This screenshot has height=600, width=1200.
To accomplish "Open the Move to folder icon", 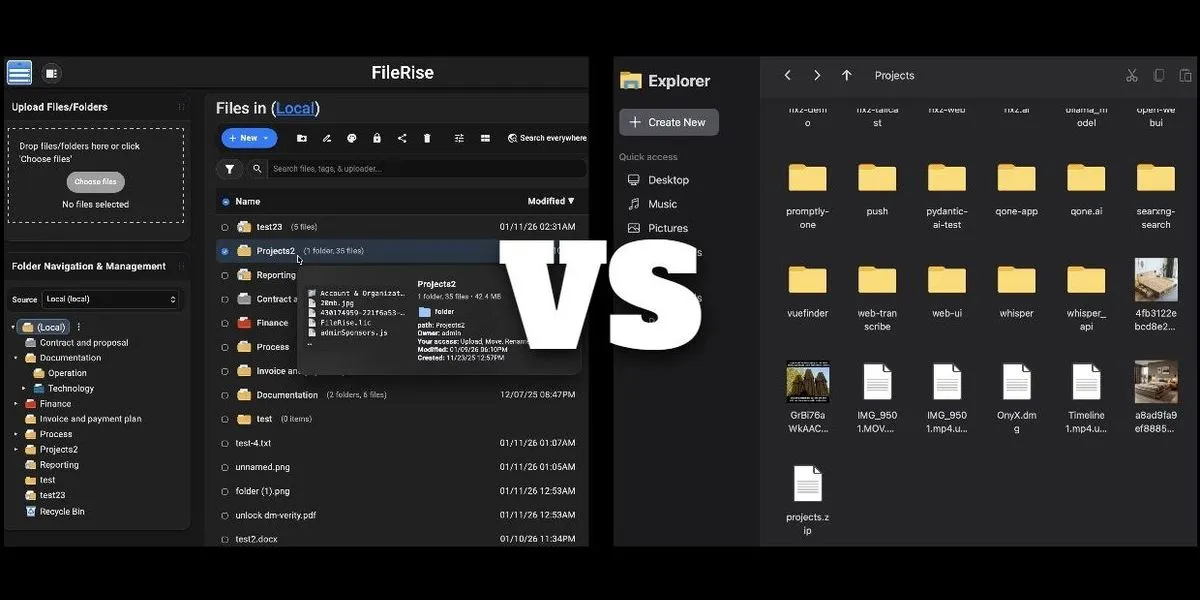I will click(x=301, y=138).
